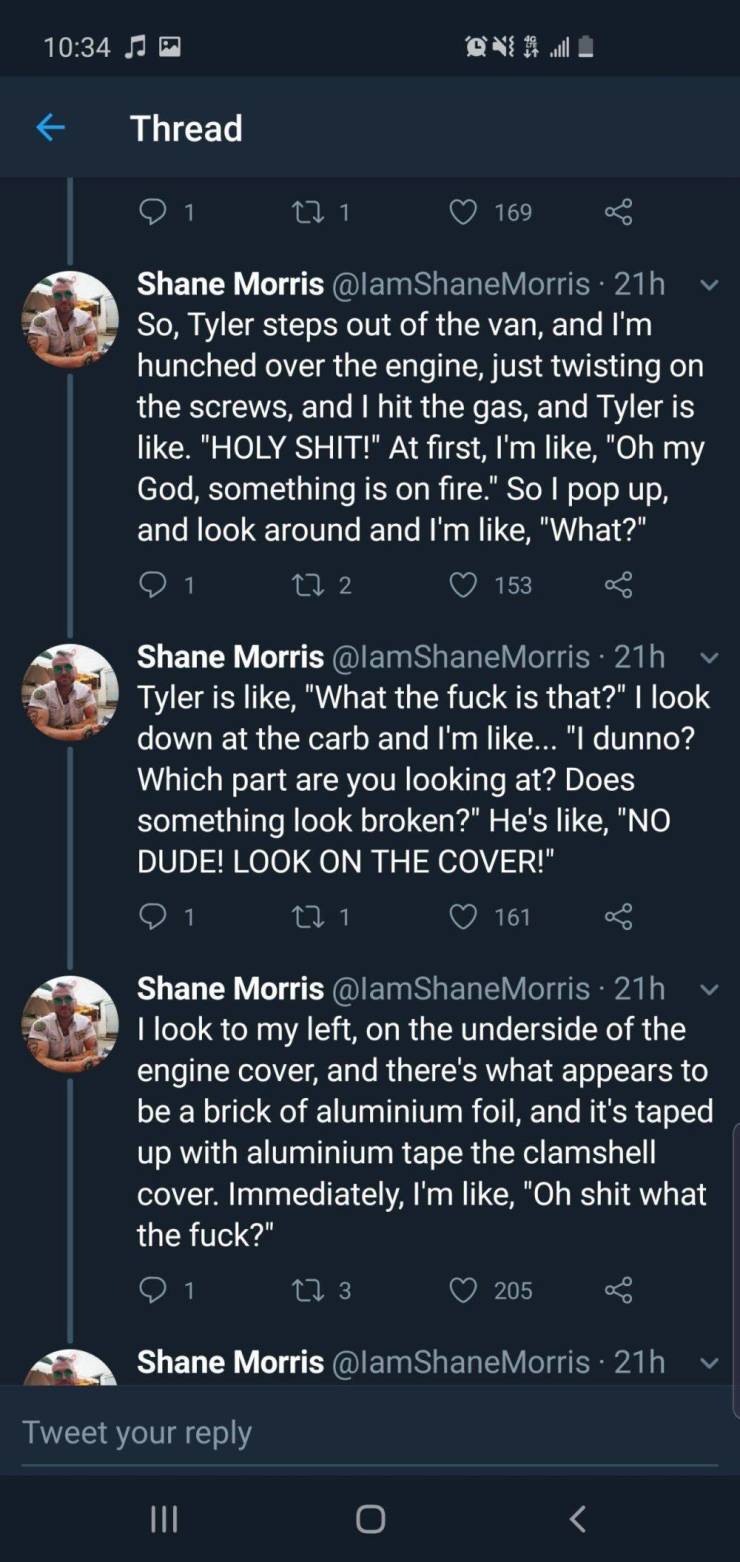The height and width of the screenshot is (1562, 740).
Task: Like the tweet showing 153 likes
Action: [462, 585]
